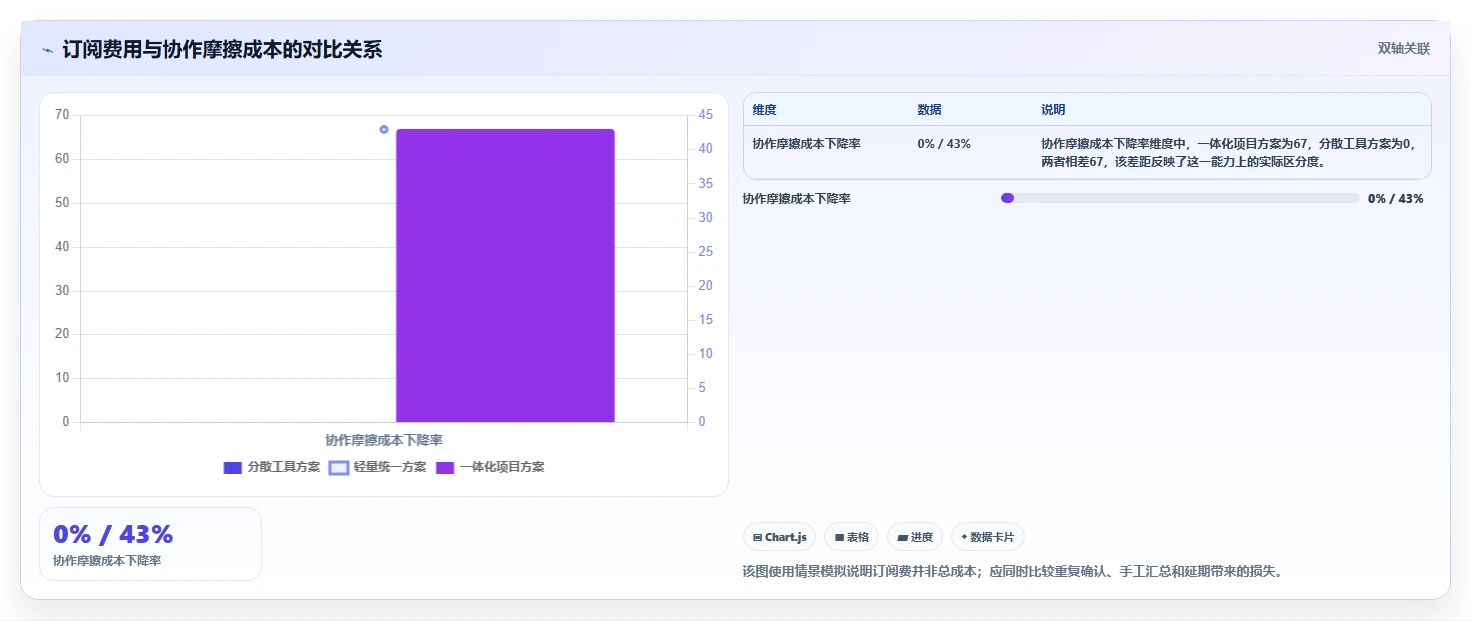
Task: Click the 协作摩擦成本下降率 caption in data card
Action: pos(107,561)
